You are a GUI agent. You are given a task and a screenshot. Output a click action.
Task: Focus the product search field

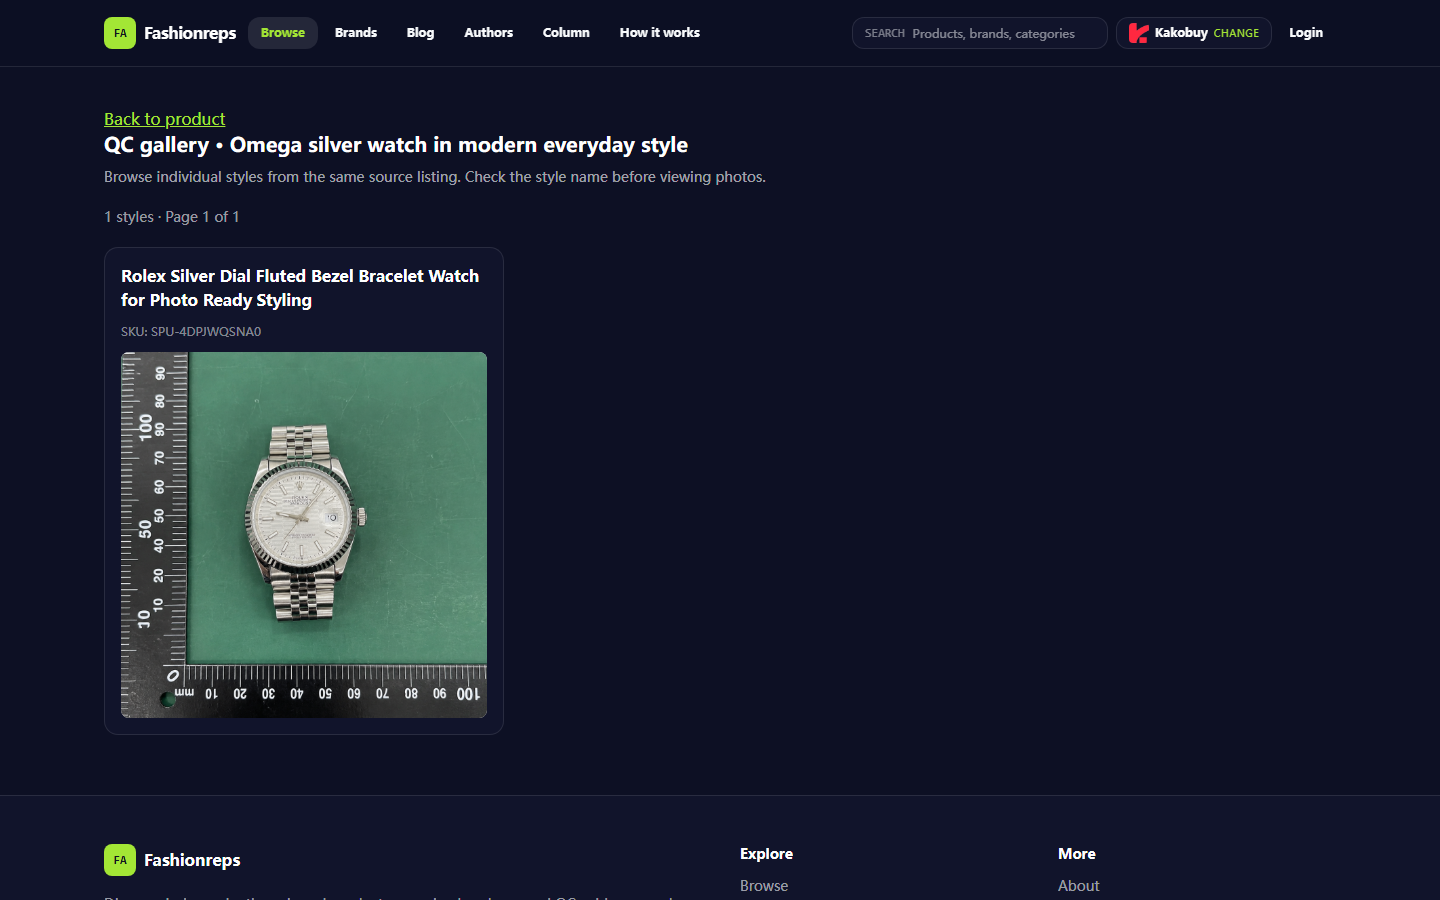click(x=980, y=33)
